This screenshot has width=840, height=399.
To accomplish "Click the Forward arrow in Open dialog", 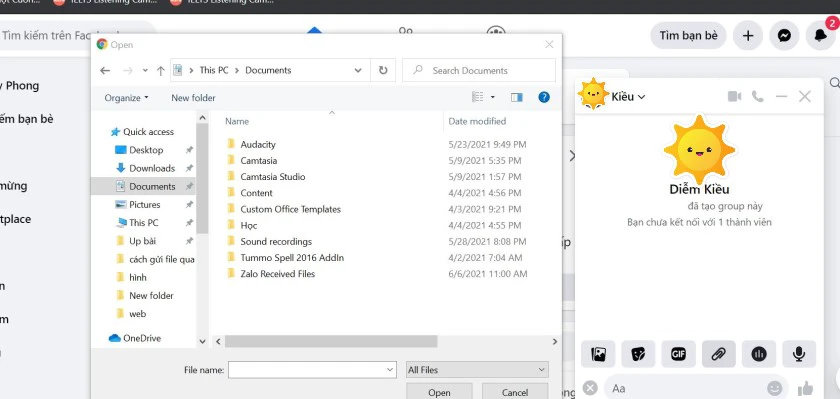I will (128, 70).
